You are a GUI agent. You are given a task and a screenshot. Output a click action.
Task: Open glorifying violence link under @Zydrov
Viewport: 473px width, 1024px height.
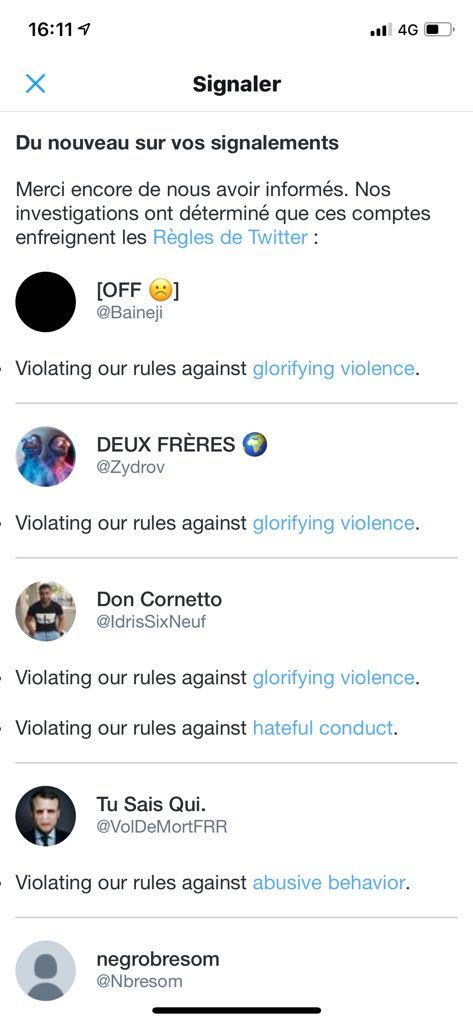[333, 523]
